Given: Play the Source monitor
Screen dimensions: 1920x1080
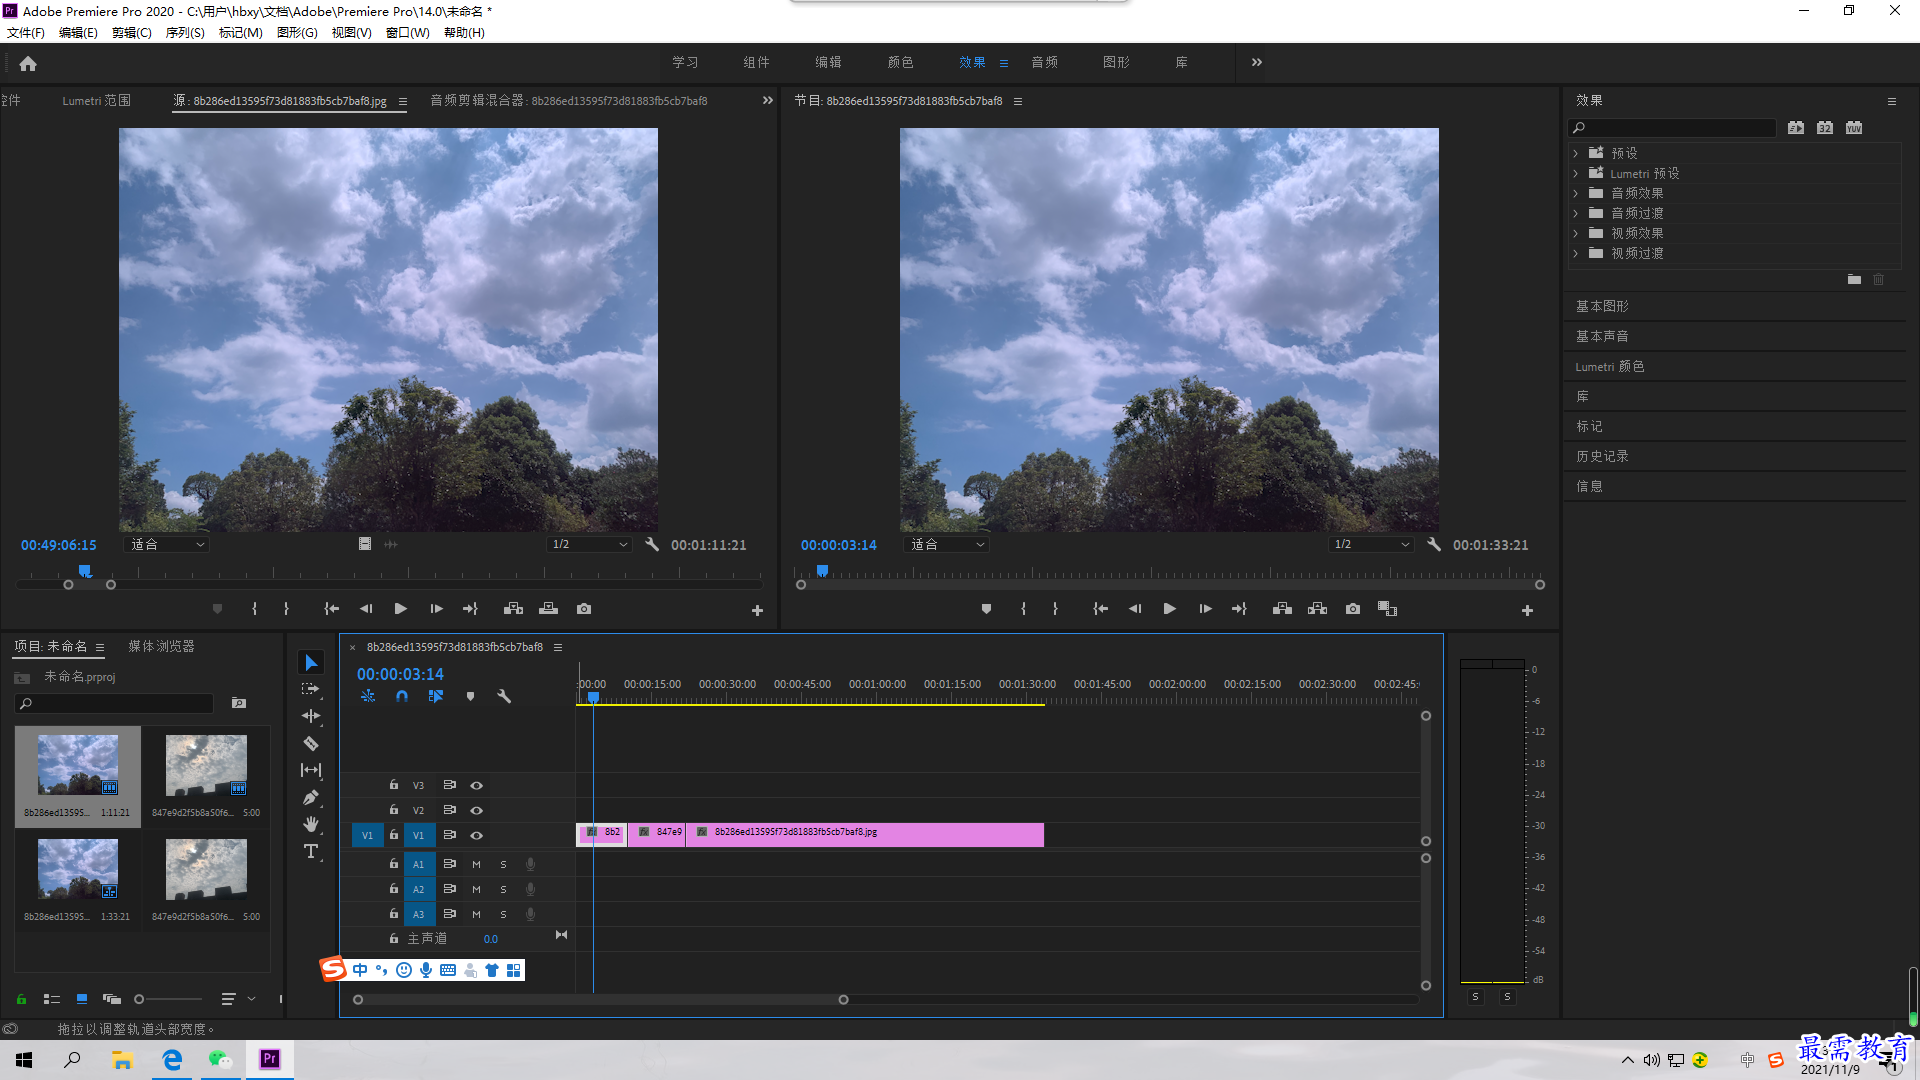Looking at the screenshot, I should tap(400, 608).
